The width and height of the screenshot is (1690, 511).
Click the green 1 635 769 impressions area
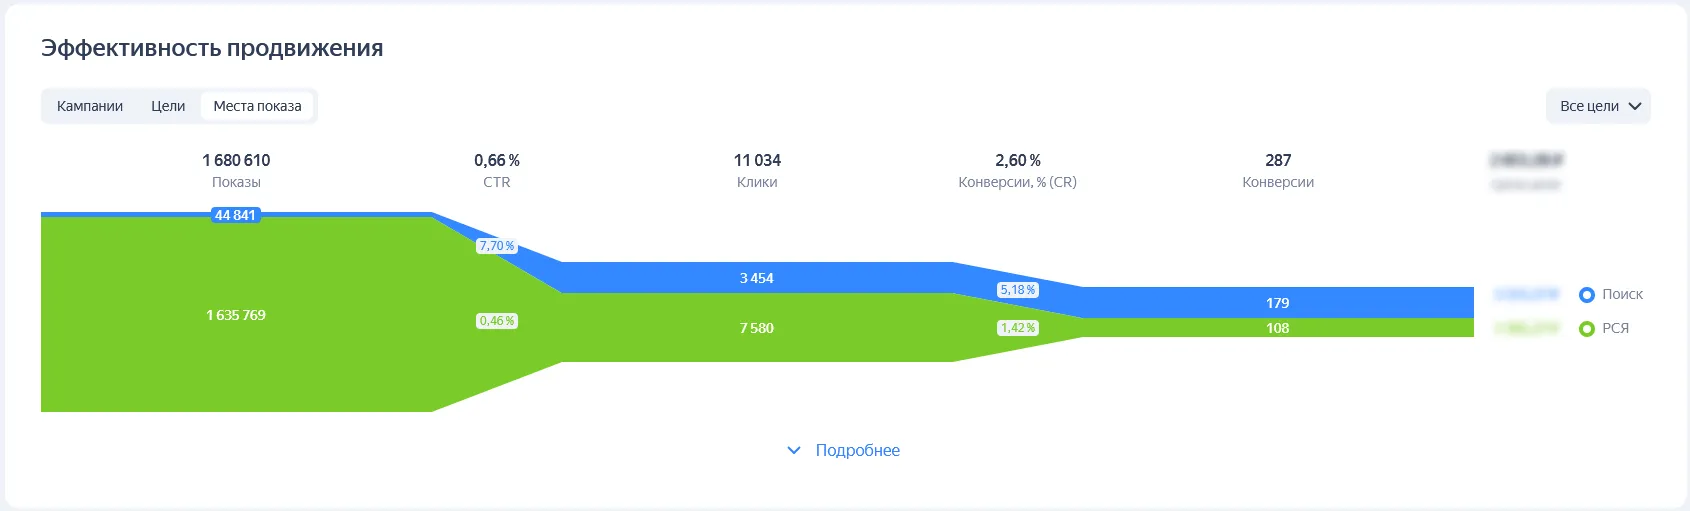tap(236, 315)
